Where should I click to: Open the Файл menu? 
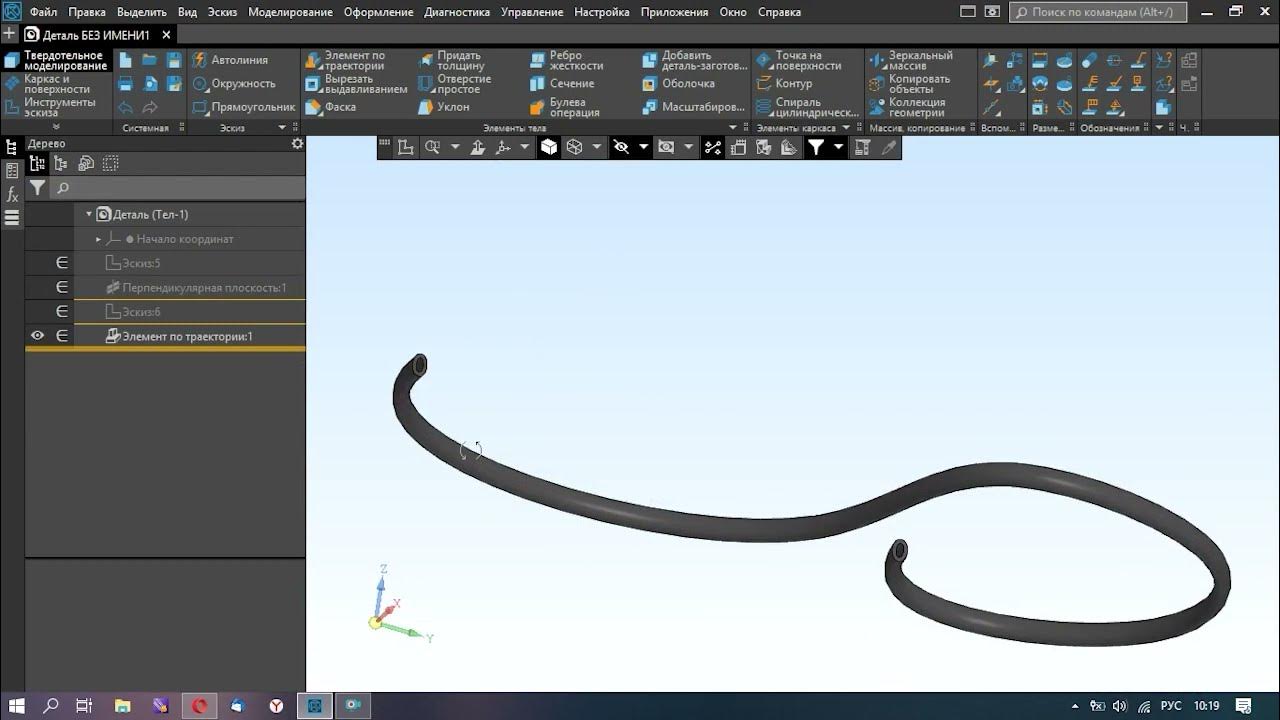43,12
